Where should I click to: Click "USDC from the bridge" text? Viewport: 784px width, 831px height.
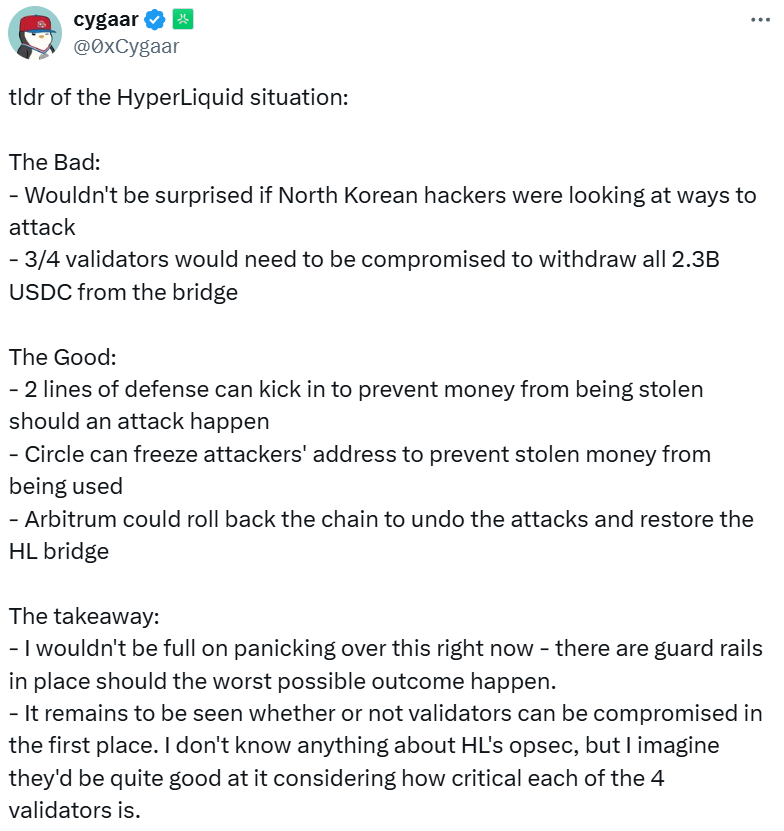coord(123,292)
